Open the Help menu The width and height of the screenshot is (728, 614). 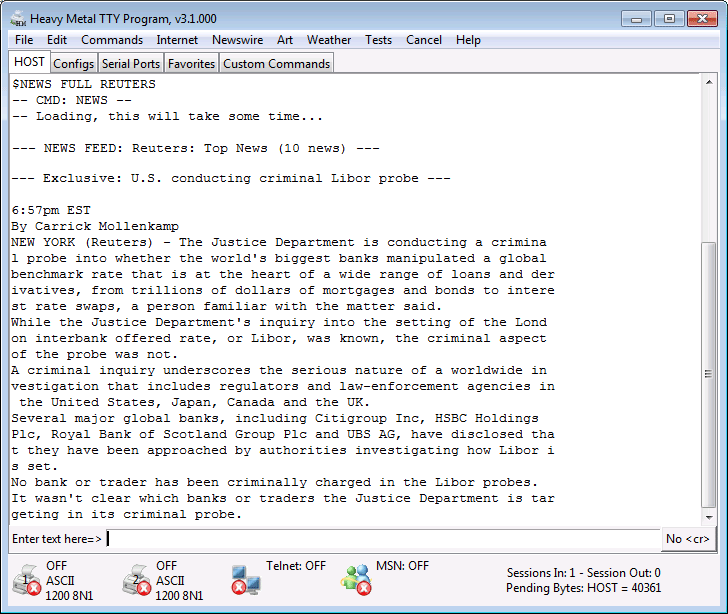tap(468, 40)
